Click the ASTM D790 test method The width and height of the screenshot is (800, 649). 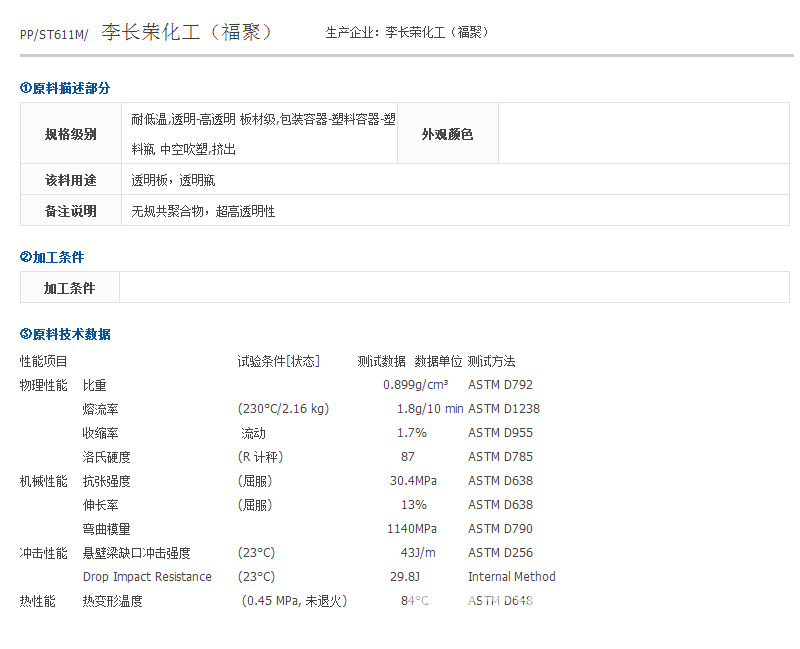coord(501,529)
